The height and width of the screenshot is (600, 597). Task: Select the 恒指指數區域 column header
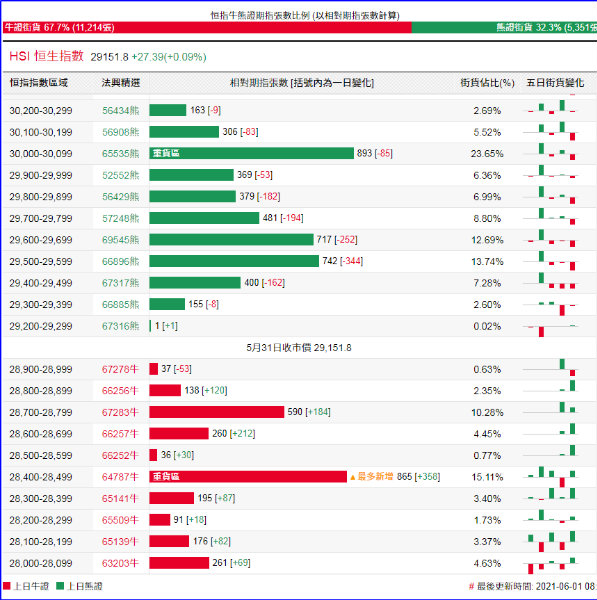pyautogui.click(x=39, y=83)
